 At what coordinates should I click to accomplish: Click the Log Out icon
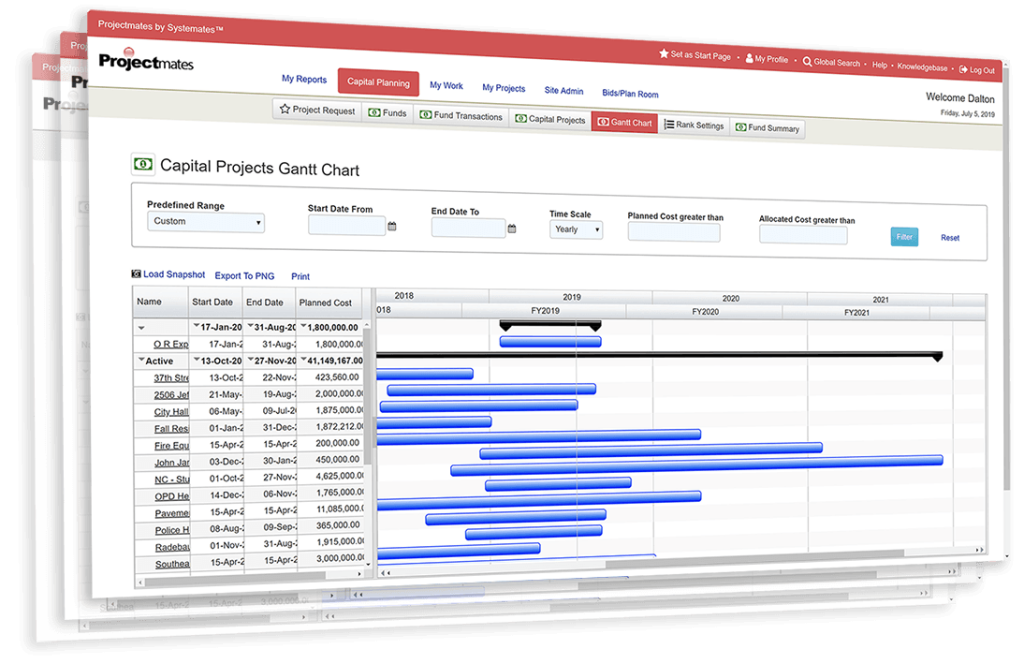point(963,69)
